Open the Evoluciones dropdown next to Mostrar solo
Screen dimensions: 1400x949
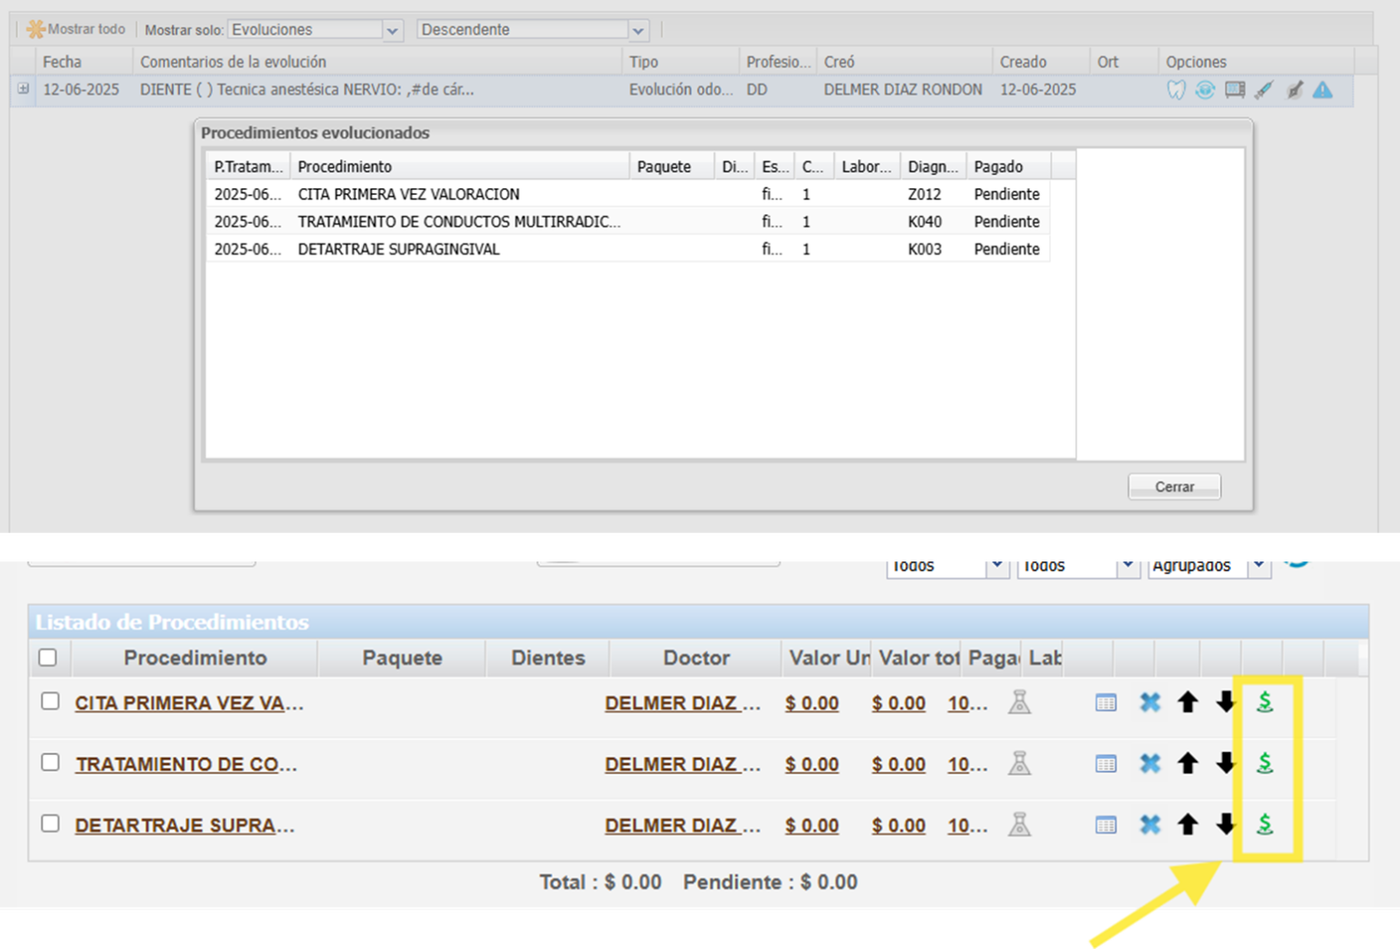392,30
